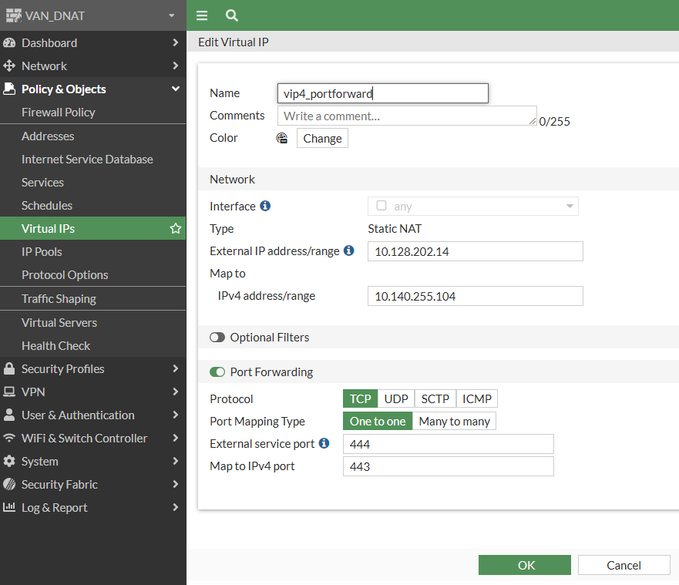
Task: Click the Cancel button
Action: 624,565
